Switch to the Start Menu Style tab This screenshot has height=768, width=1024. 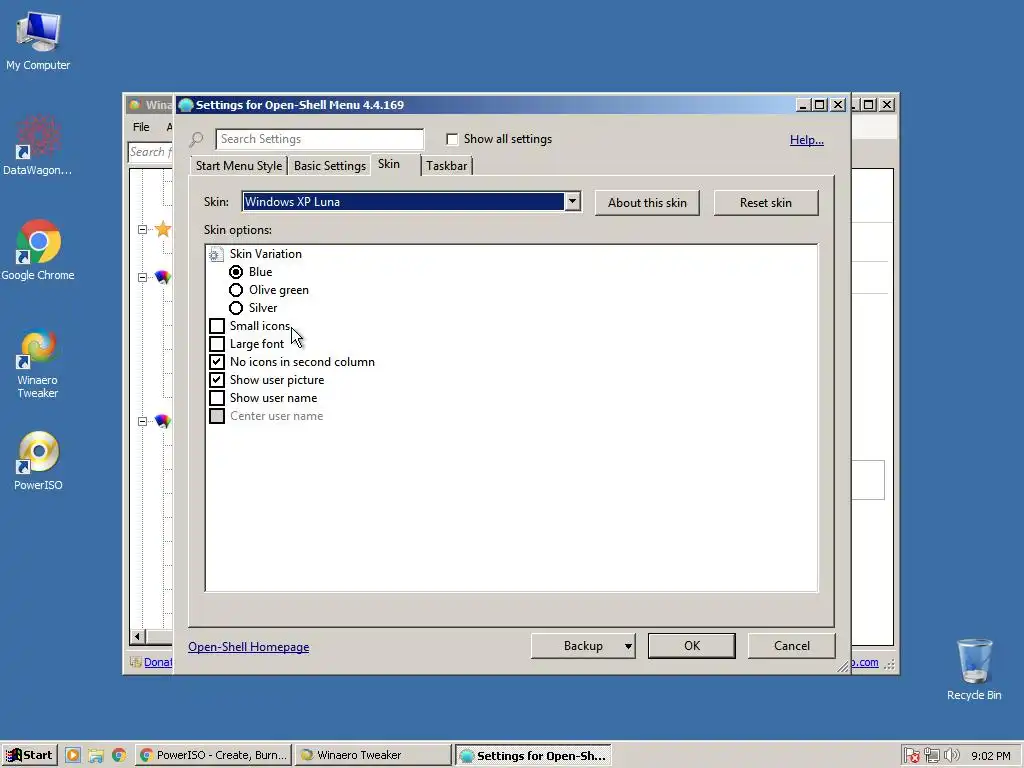[239, 166]
